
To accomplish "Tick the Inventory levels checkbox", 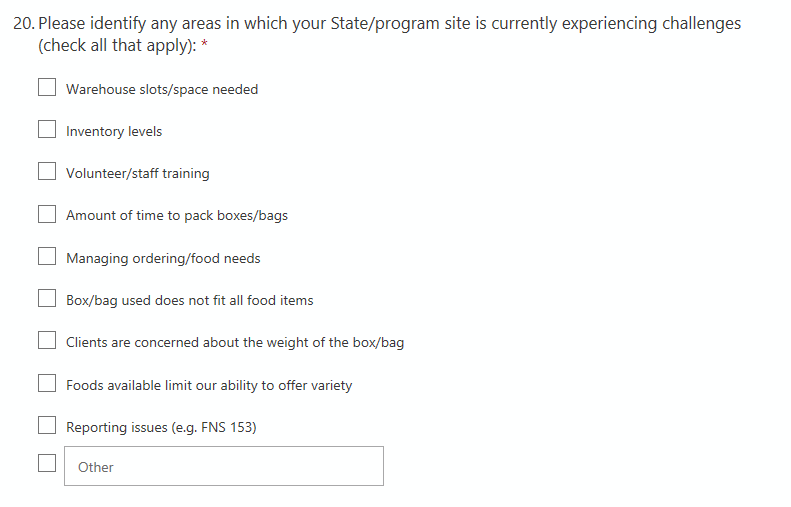I will coord(47,130).
